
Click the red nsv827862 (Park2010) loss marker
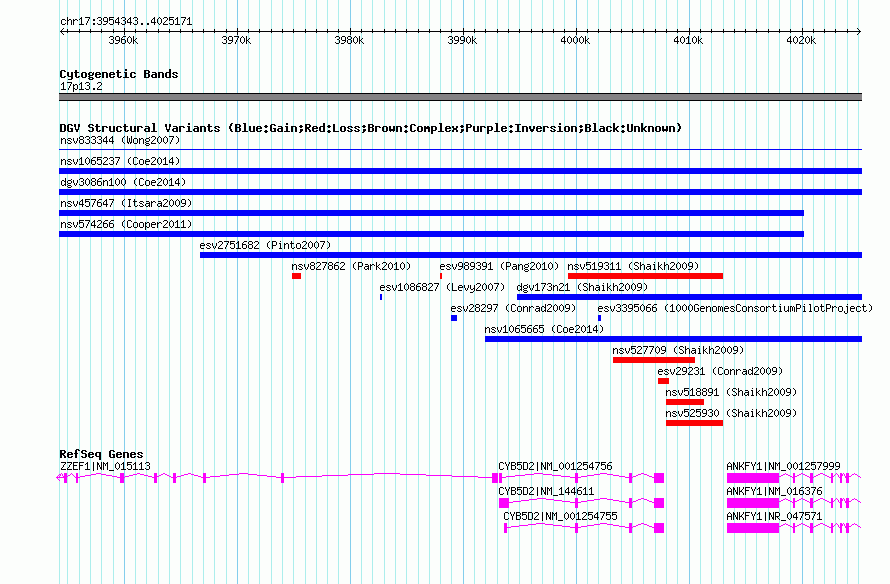click(x=296, y=276)
